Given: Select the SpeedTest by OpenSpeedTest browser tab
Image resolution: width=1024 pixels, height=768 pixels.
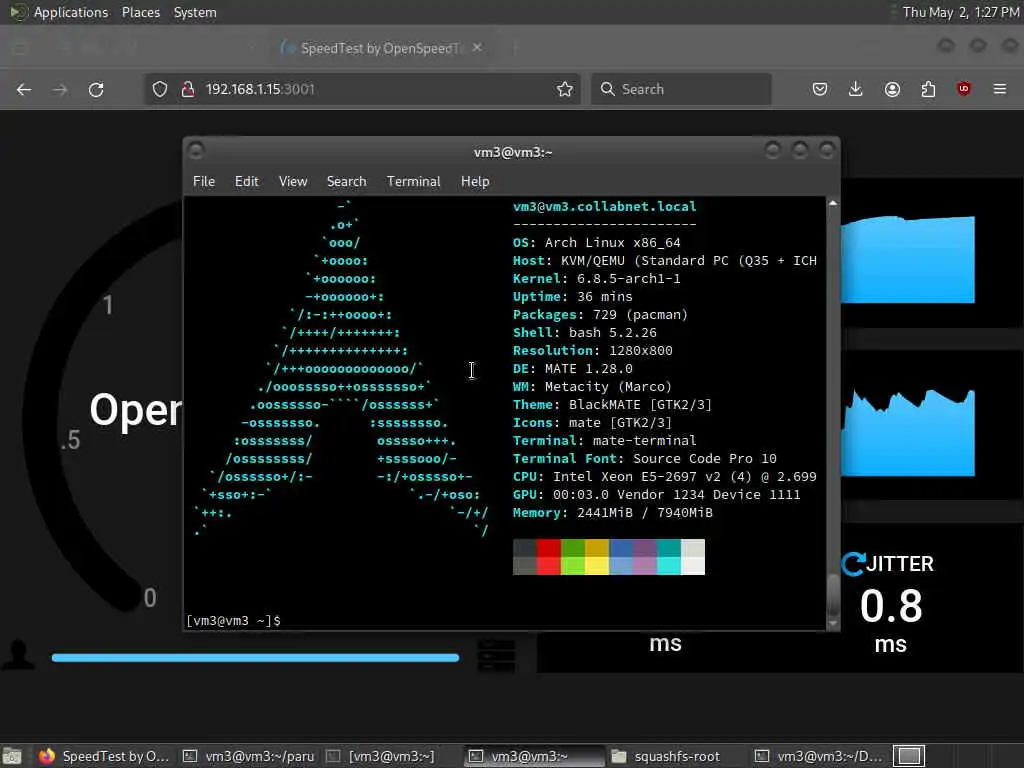Looking at the screenshot, I should (x=381, y=48).
